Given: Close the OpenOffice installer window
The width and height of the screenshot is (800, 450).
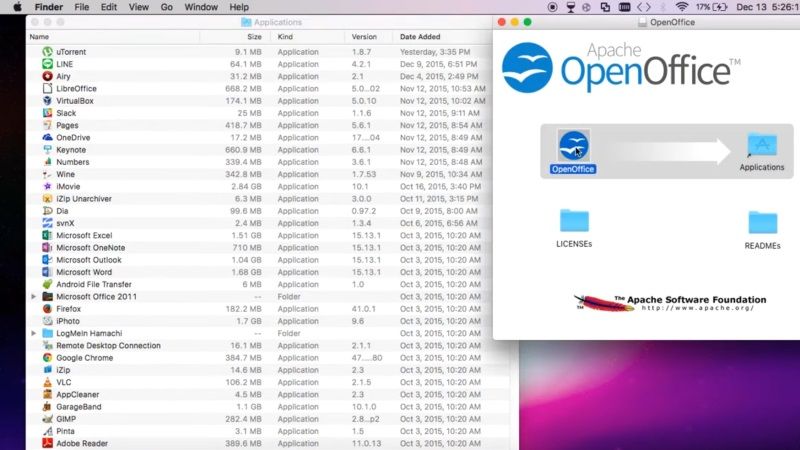Looking at the screenshot, I should tap(502, 22).
